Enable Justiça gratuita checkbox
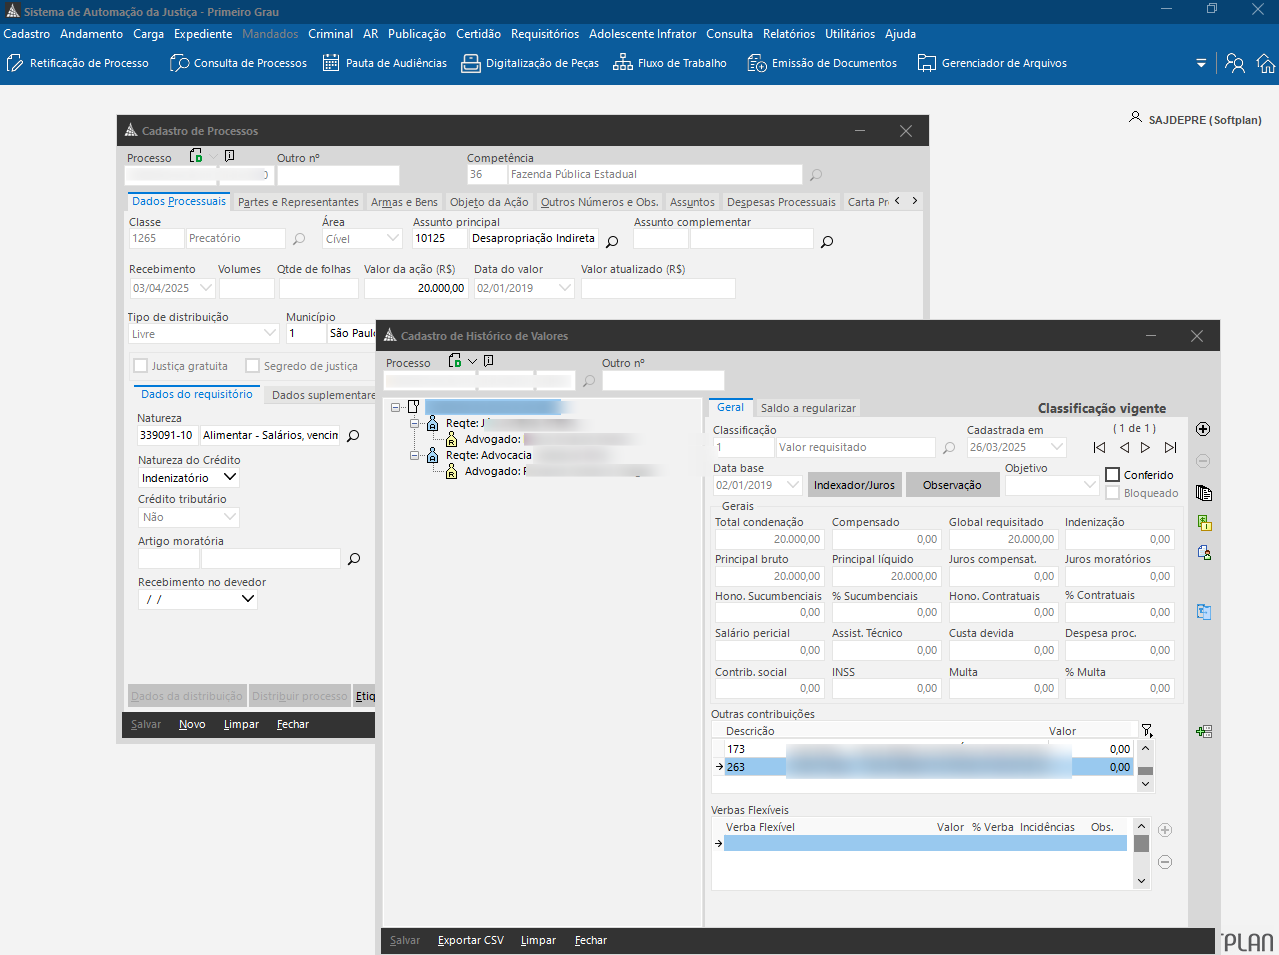 pos(141,366)
